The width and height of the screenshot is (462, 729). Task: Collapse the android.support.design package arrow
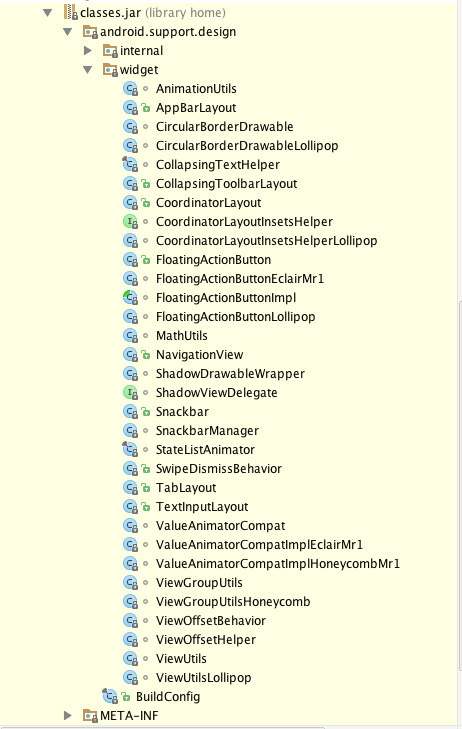click(x=68, y=32)
